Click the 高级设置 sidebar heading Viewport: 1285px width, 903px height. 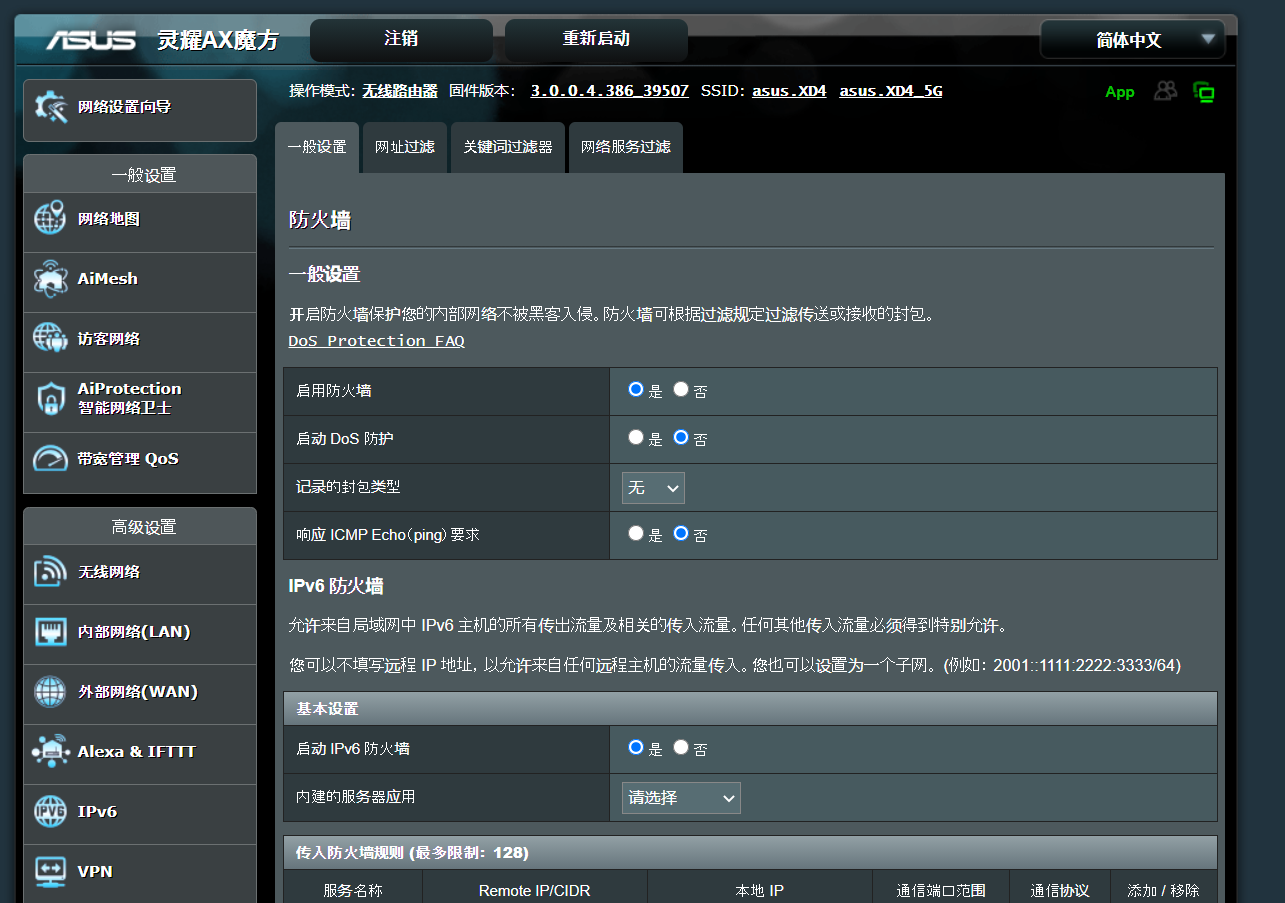140,527
